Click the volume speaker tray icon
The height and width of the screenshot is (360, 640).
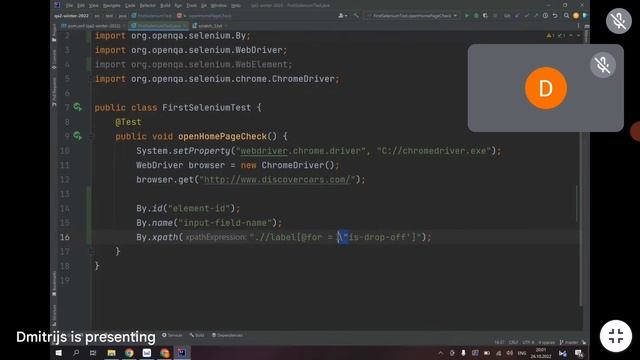510,353
